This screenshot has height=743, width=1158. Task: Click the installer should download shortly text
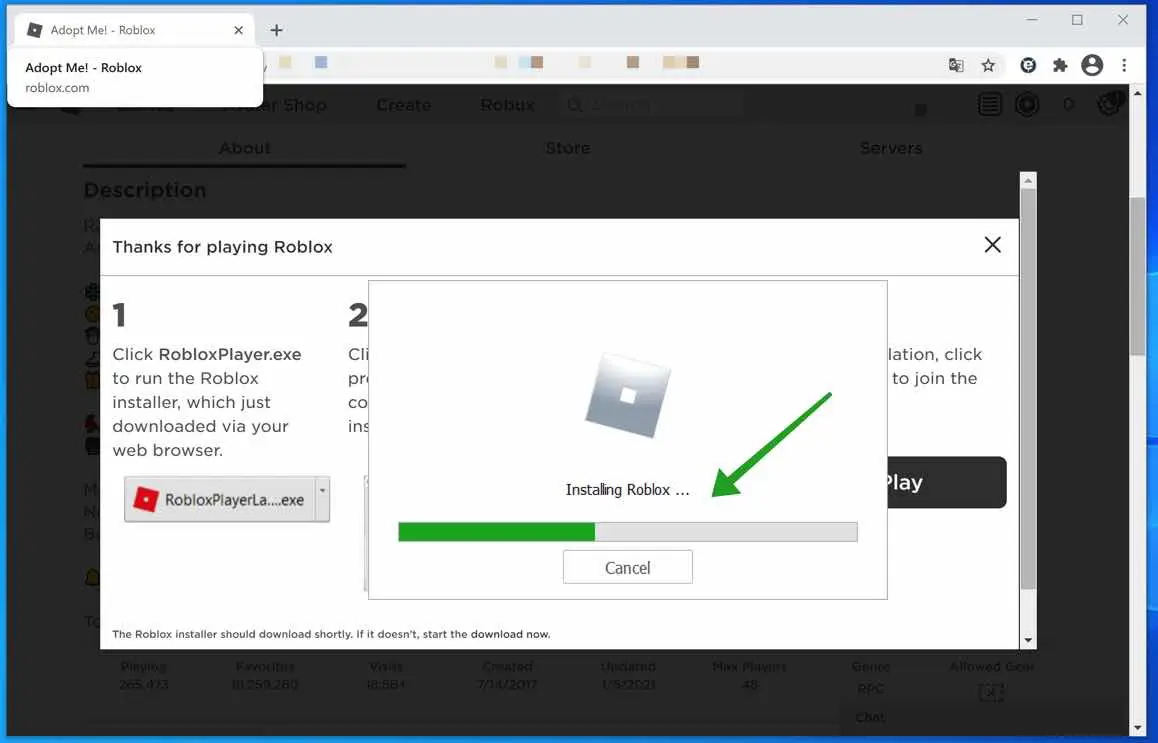coord(331,634)
